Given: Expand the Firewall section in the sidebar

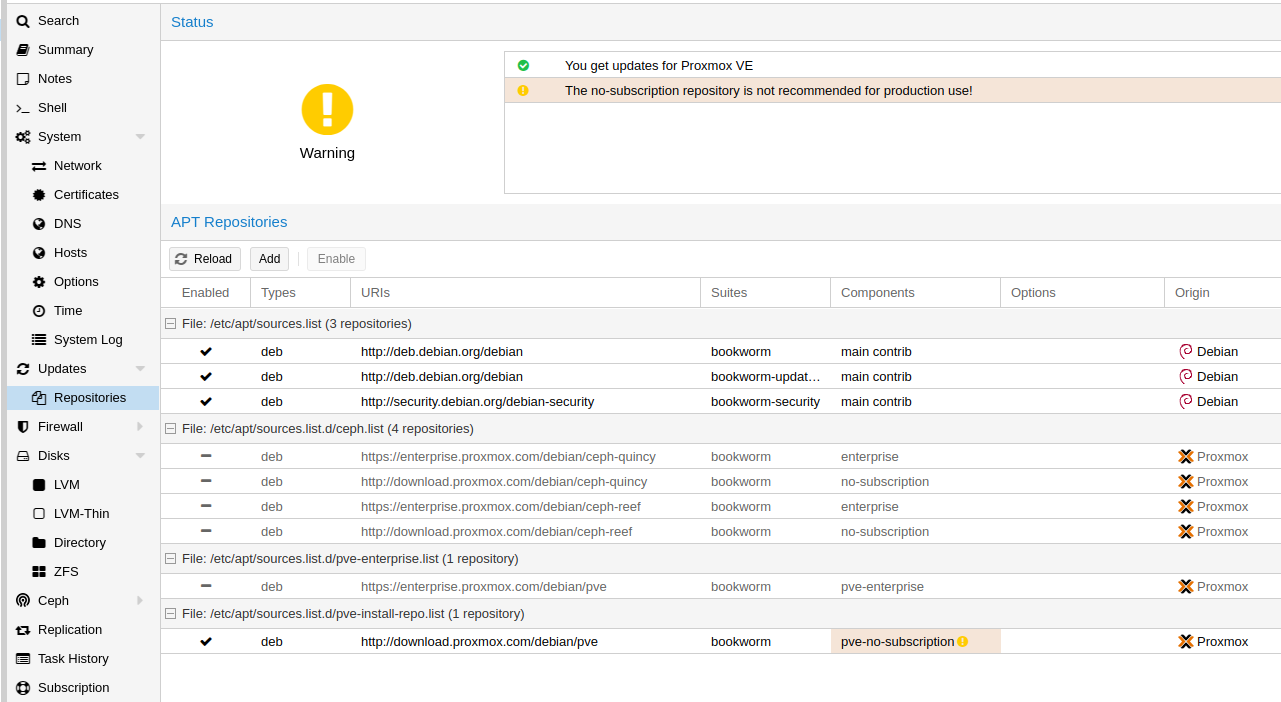Looking at the screenshot, I should pyautogui.click(x=140, y=426).
